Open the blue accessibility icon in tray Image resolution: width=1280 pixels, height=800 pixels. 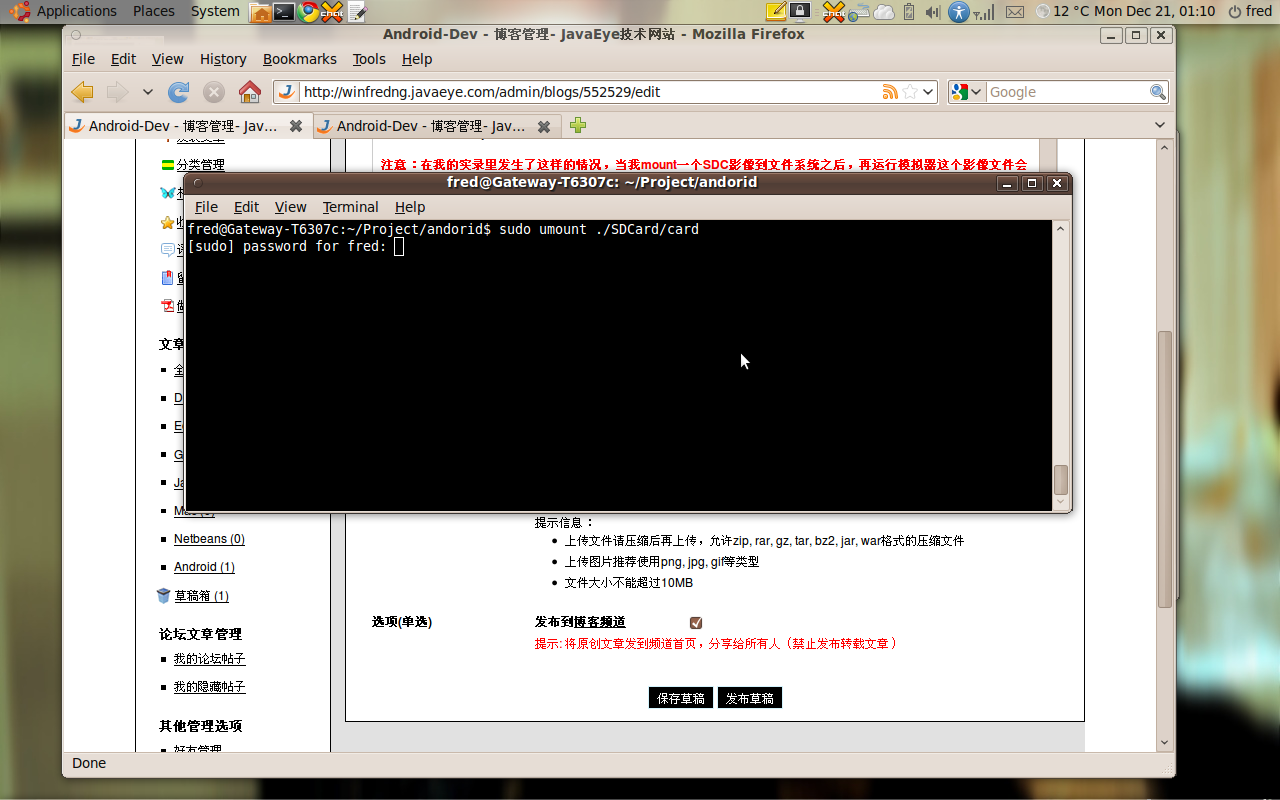[959, 12]
